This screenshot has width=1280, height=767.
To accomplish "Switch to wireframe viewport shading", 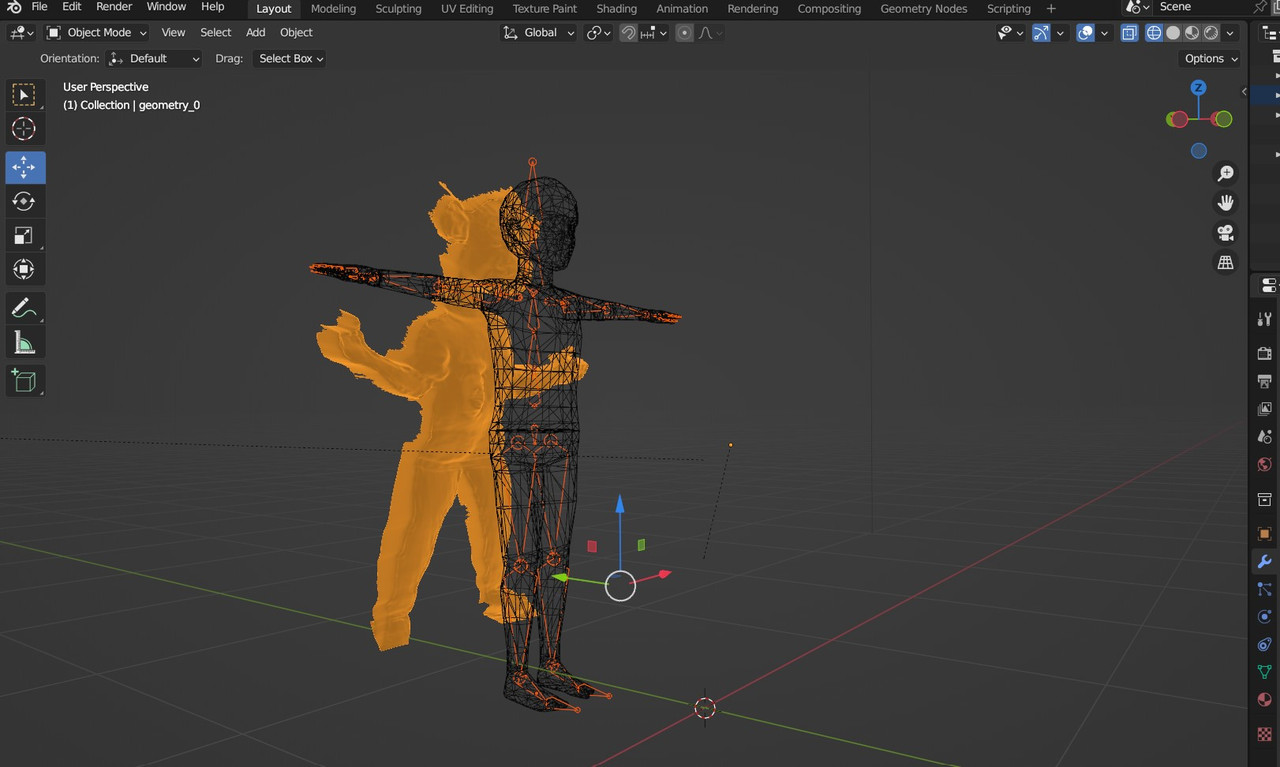I will pyautogui.click(x=1154, y=33).
